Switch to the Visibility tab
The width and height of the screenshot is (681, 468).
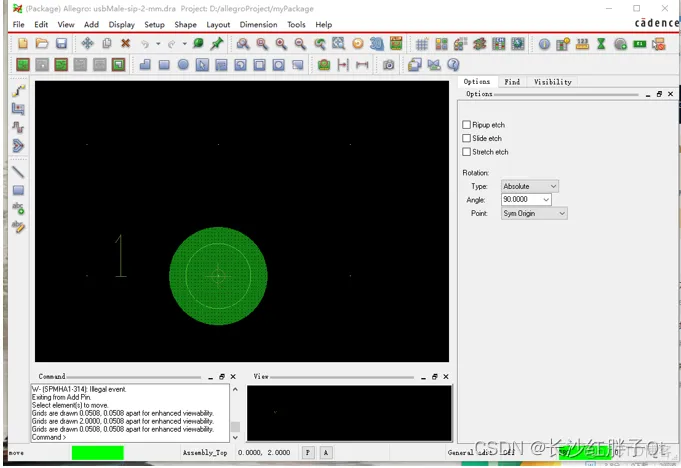click(552, 82)
